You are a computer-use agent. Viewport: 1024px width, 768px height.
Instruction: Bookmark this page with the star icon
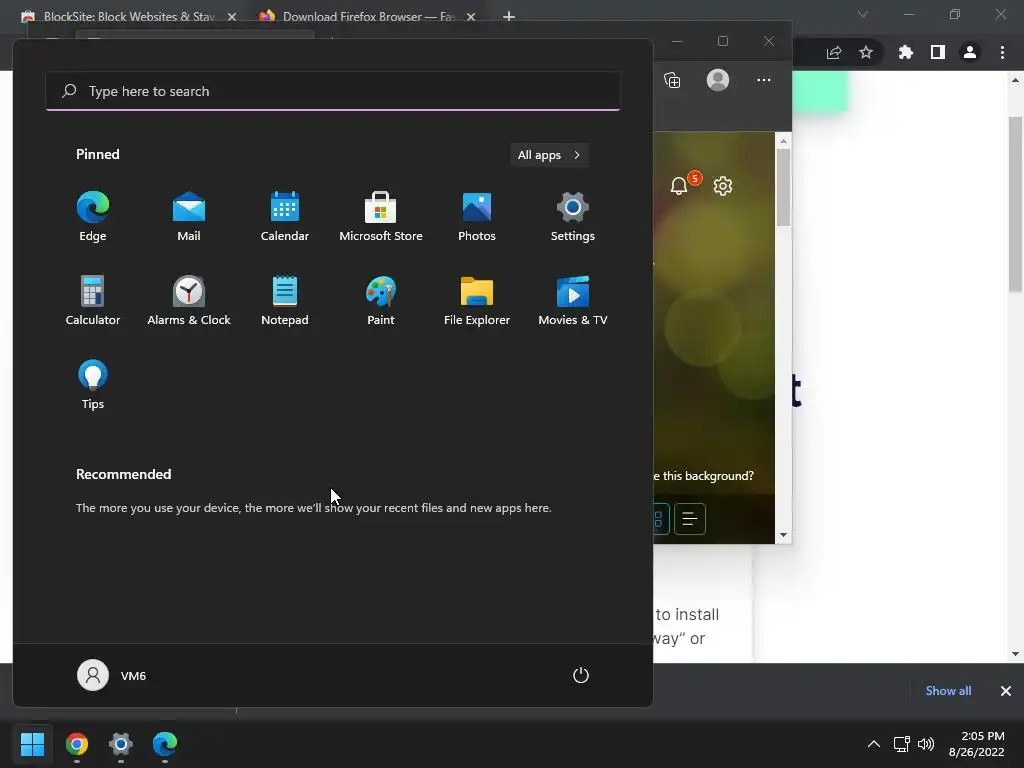tap(866, 52)
